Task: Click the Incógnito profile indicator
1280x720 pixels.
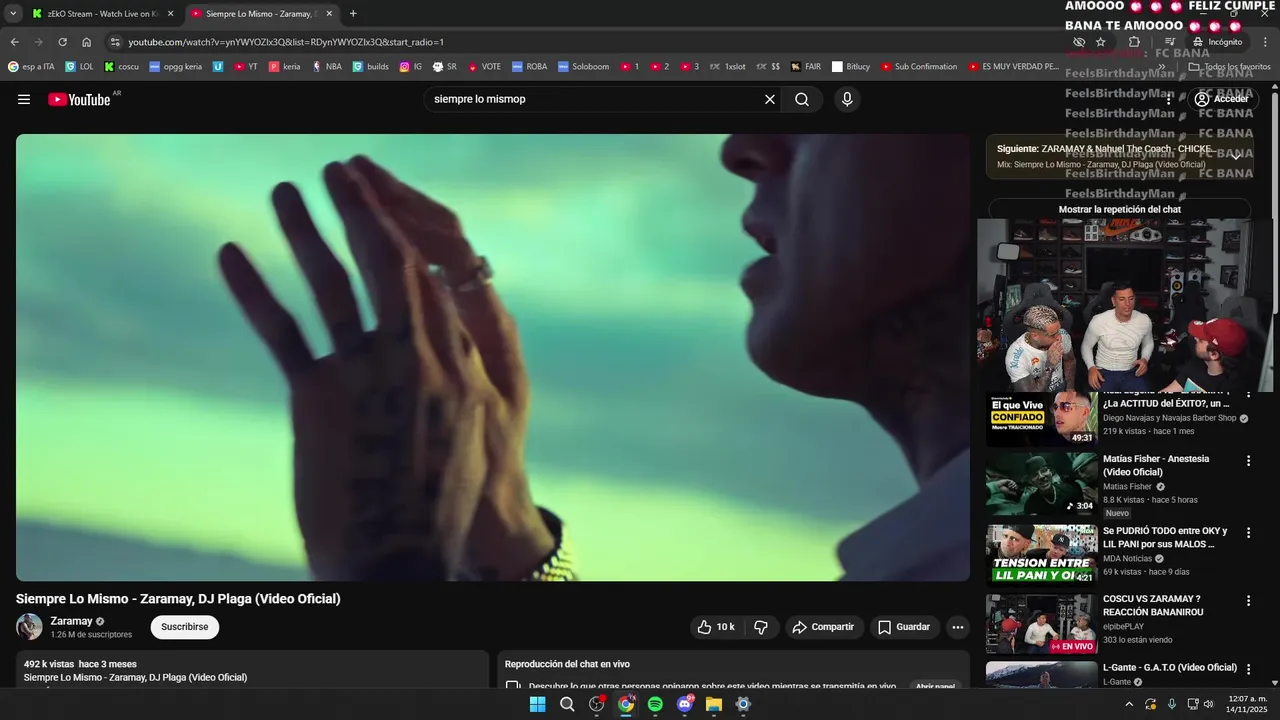Action: [1217, 42]
